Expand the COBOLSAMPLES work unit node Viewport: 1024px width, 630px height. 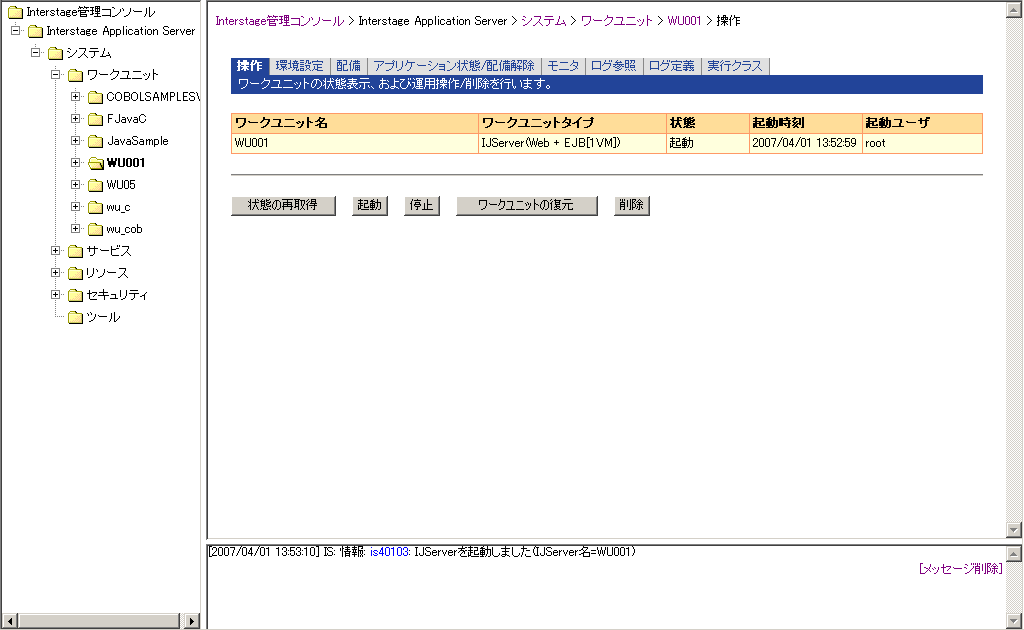tap(76, 97)
